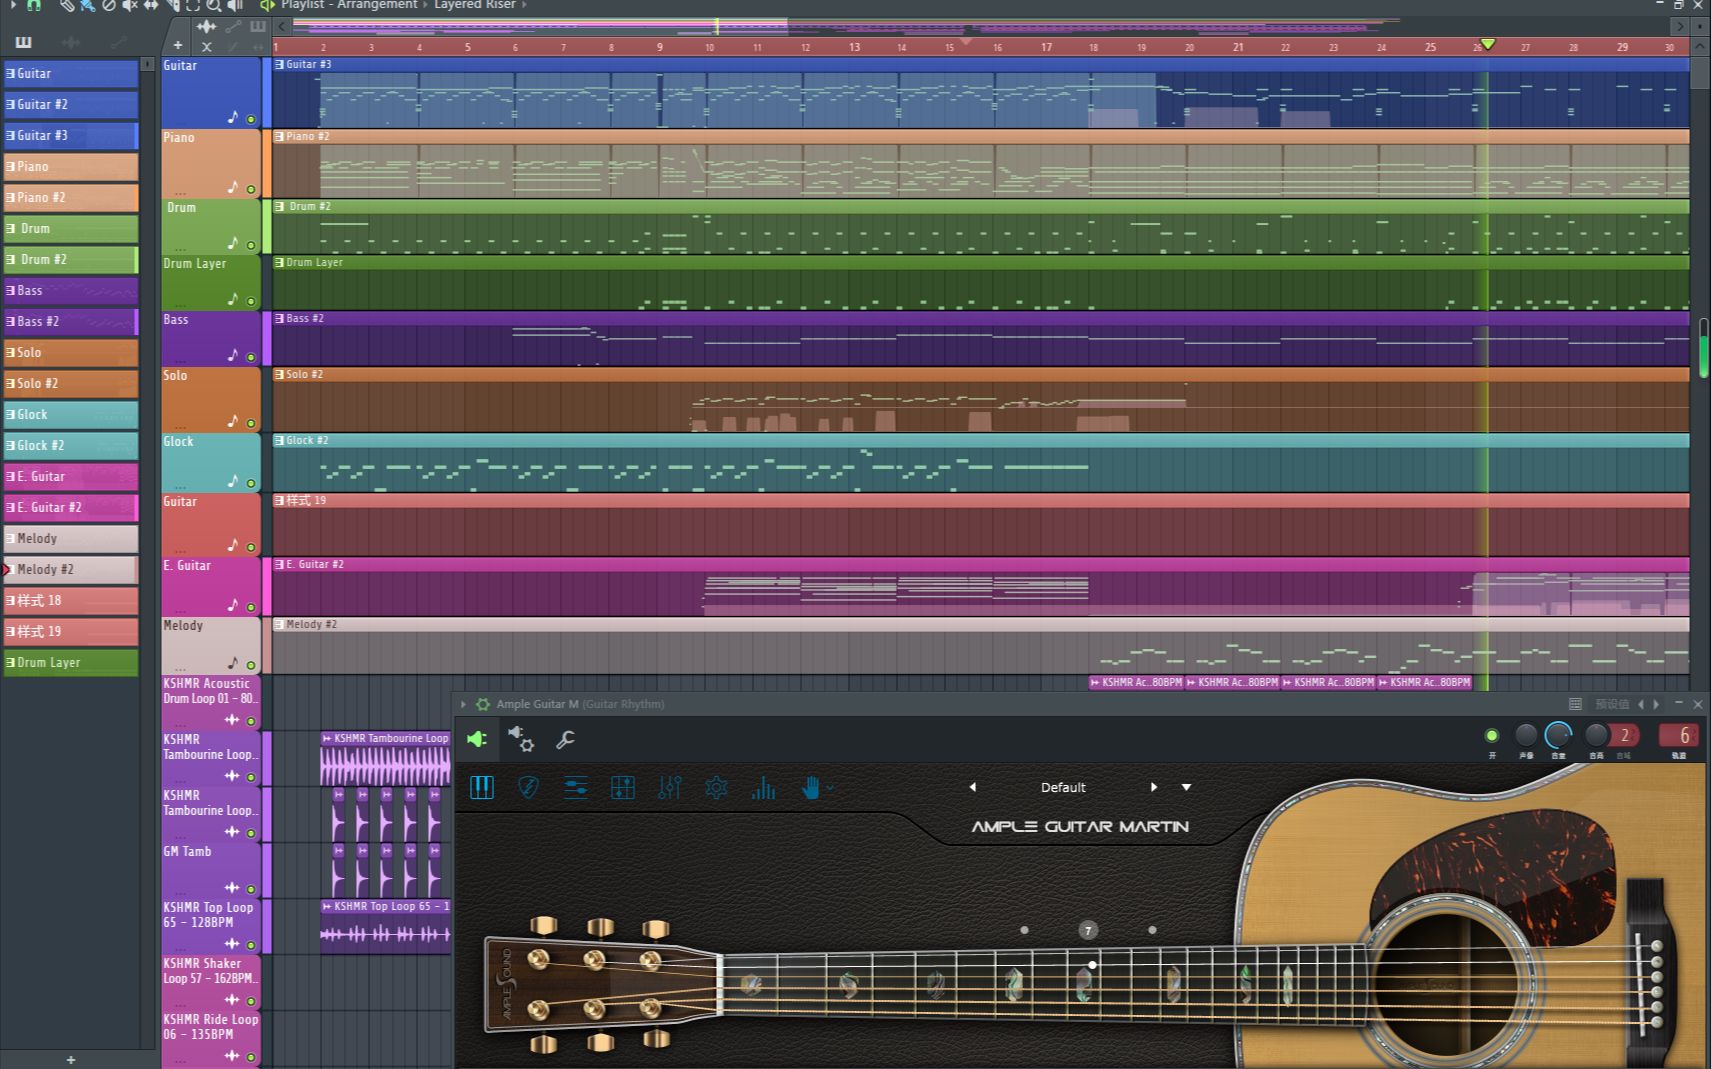Mute the Bass track using its LED
Screen dimensions: 1711x1069
[x=251, y=357]
